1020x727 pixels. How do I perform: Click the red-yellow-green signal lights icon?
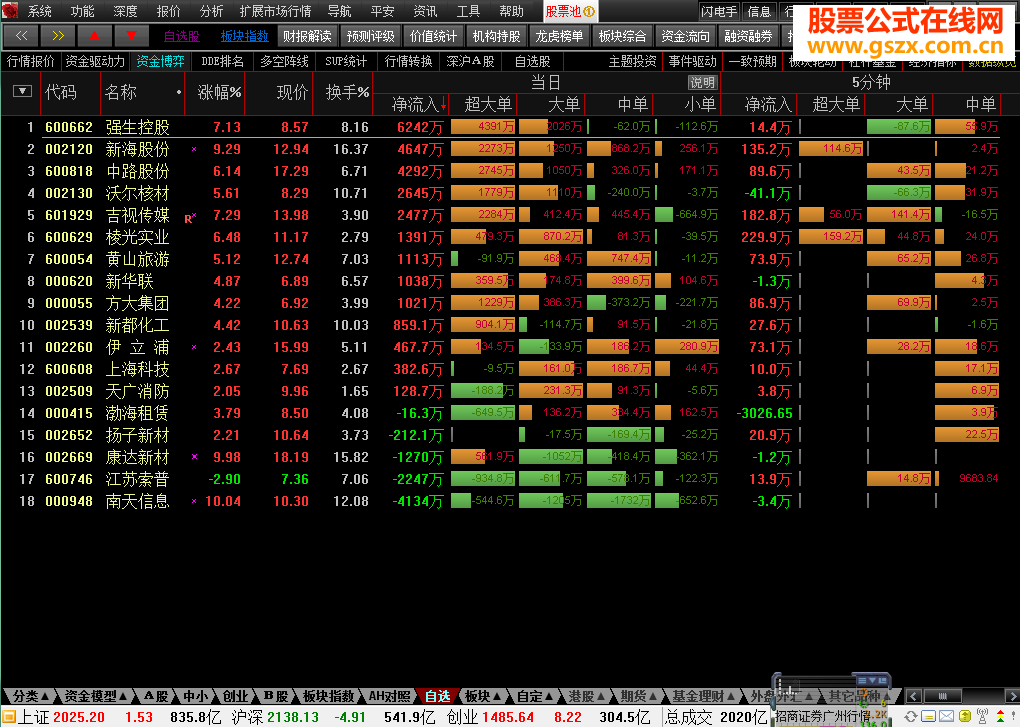[1000, 717]
